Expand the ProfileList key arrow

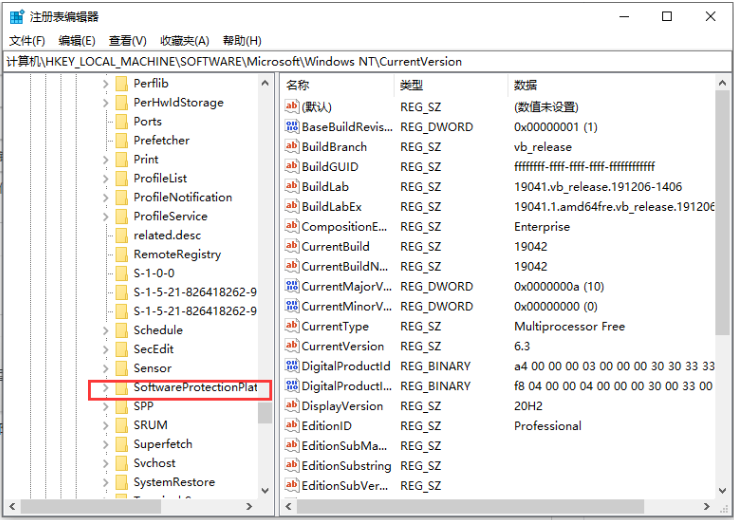click(x=105, y=178)
